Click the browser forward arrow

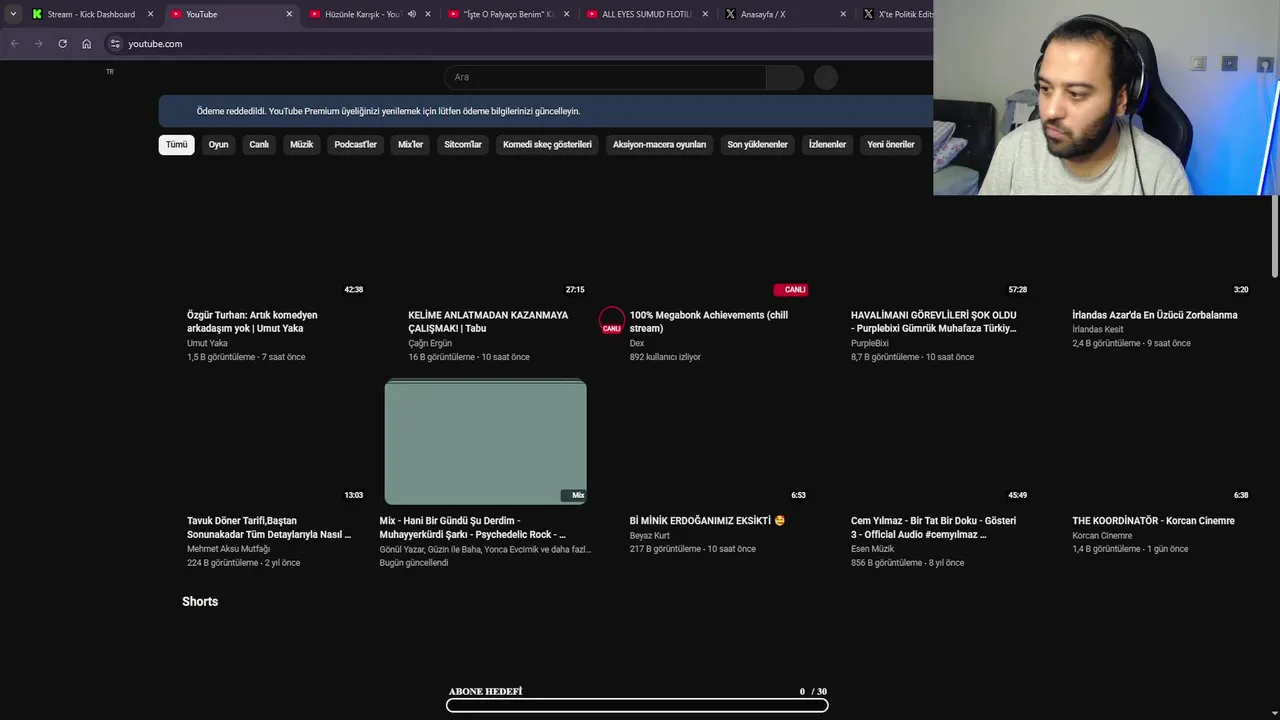pyautogui.click(x=38, y=44)
